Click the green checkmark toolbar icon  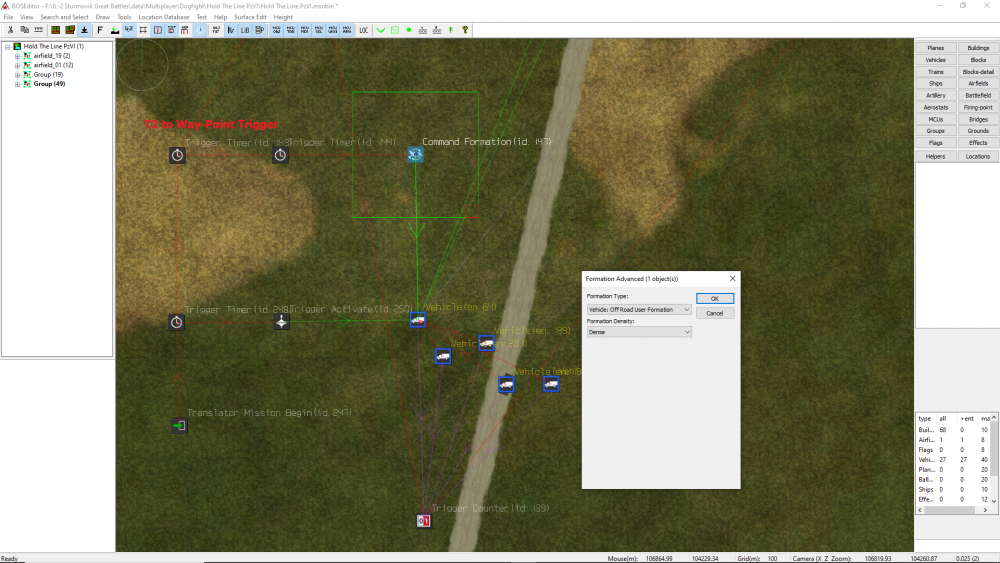click(x=381, y=30)
